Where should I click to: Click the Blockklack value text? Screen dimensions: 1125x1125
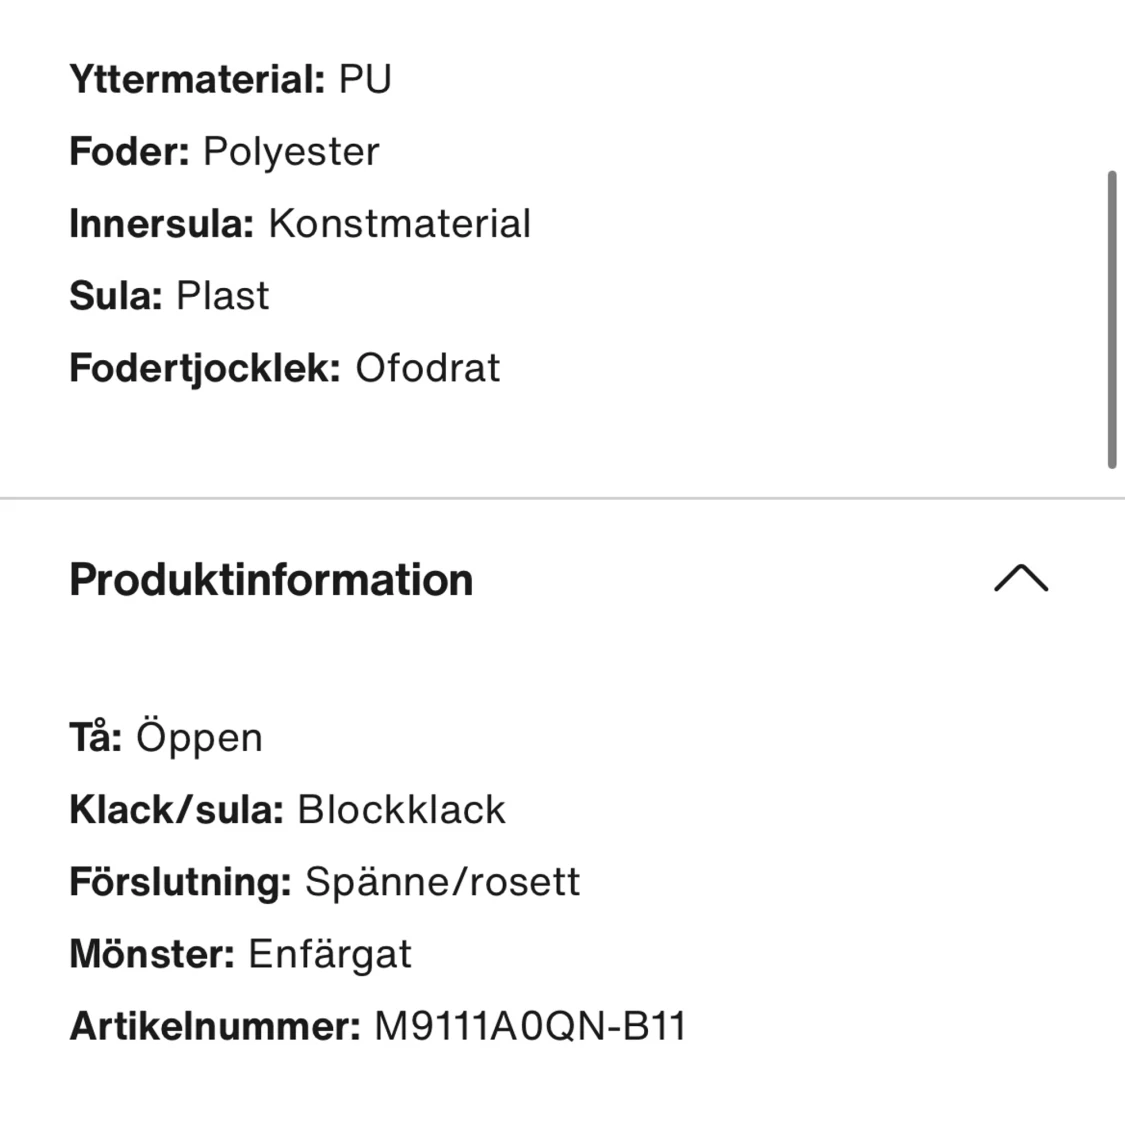402,809
